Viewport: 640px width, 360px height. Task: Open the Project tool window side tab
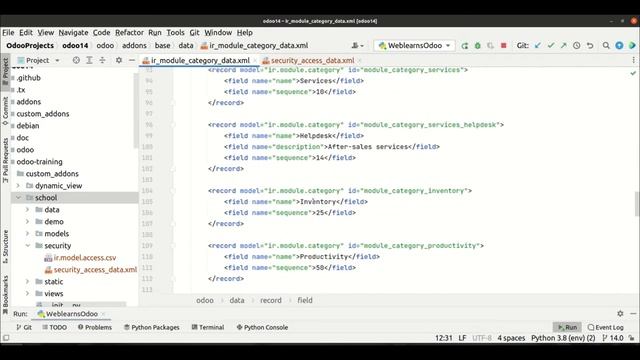5,71
